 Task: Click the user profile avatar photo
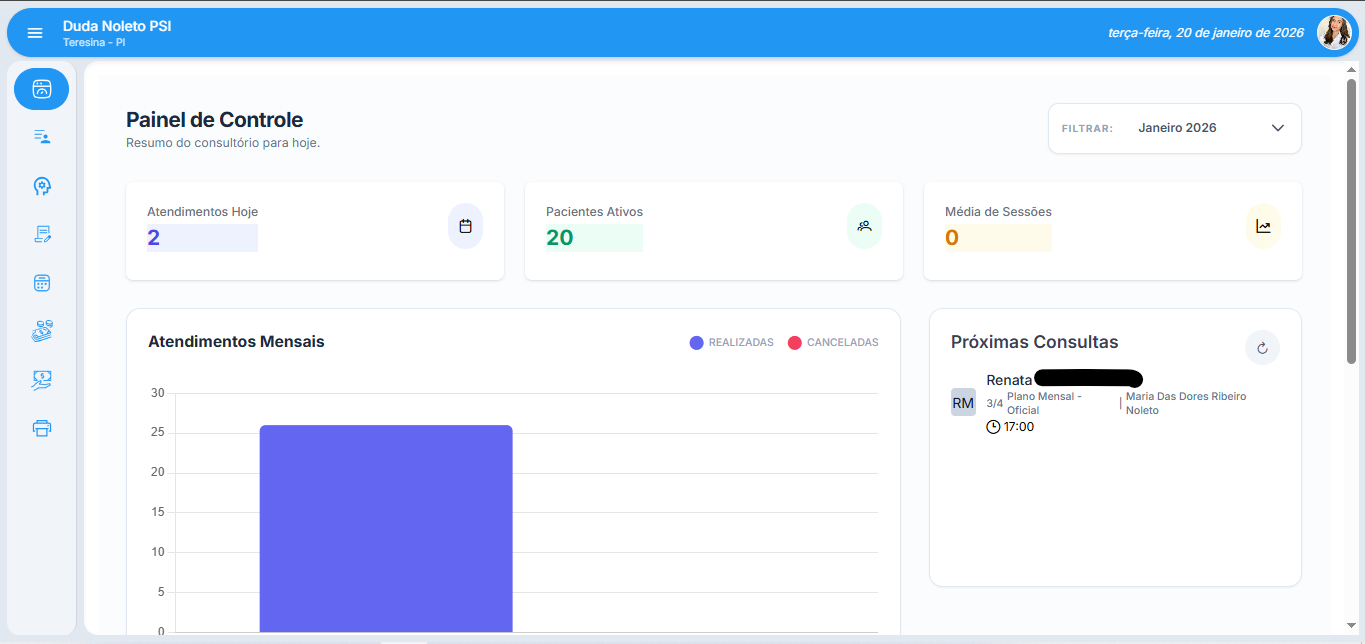coord(1333,33)
